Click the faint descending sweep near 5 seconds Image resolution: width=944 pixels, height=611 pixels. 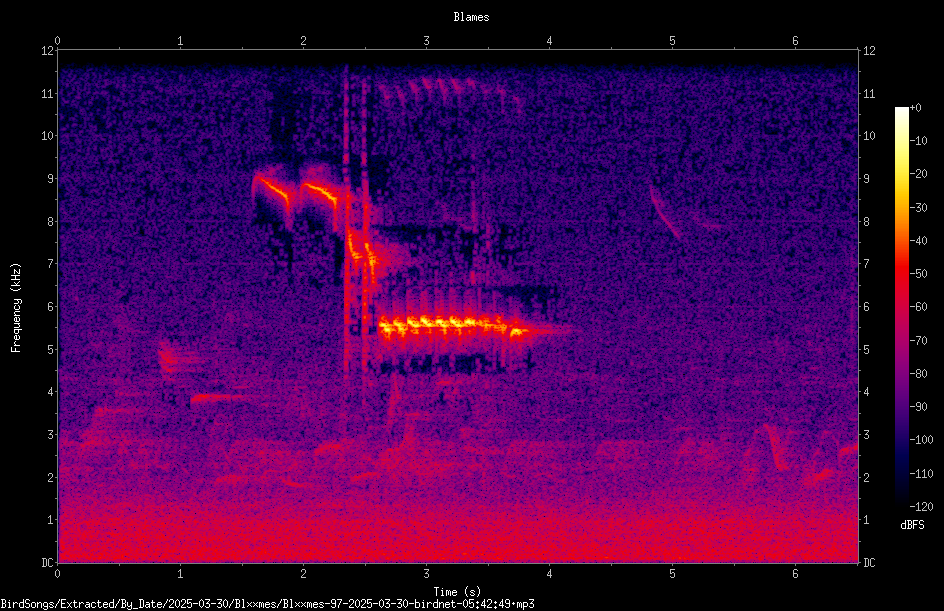(x=666, y=212)
